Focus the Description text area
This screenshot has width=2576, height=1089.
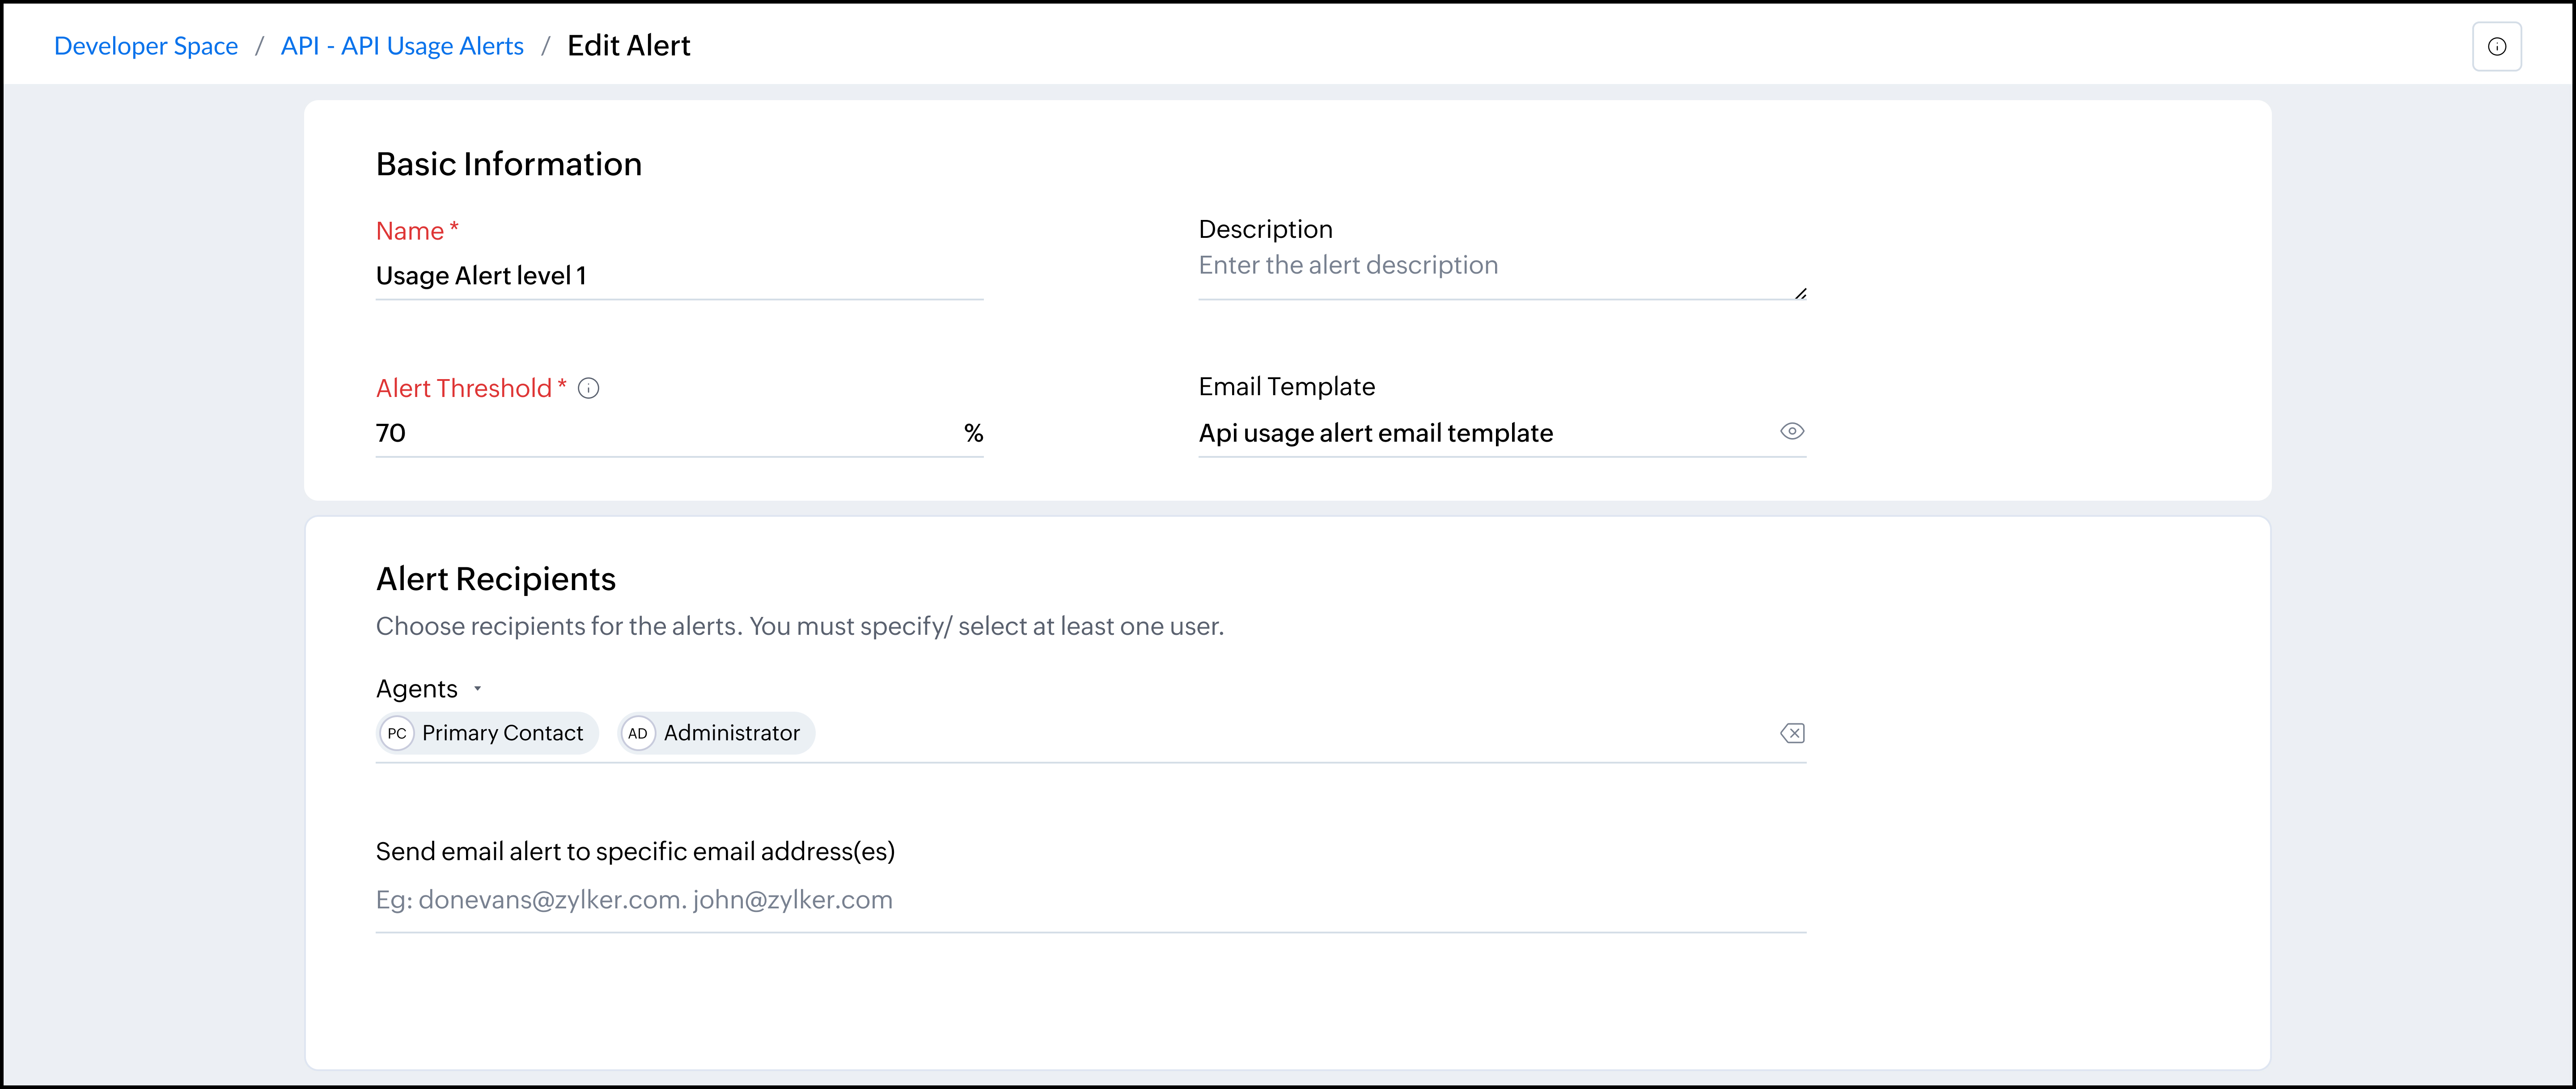coord(1500,266)
